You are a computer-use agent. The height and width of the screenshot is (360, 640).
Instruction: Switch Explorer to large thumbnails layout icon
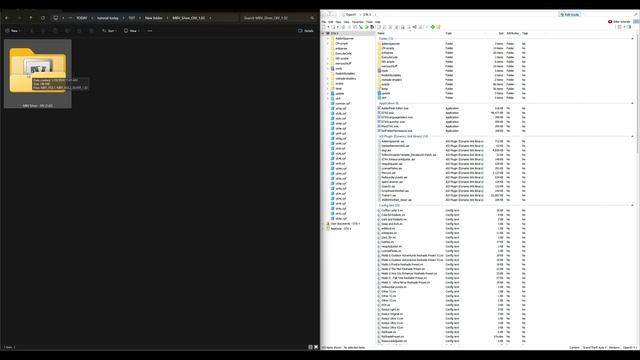(316, 347)
